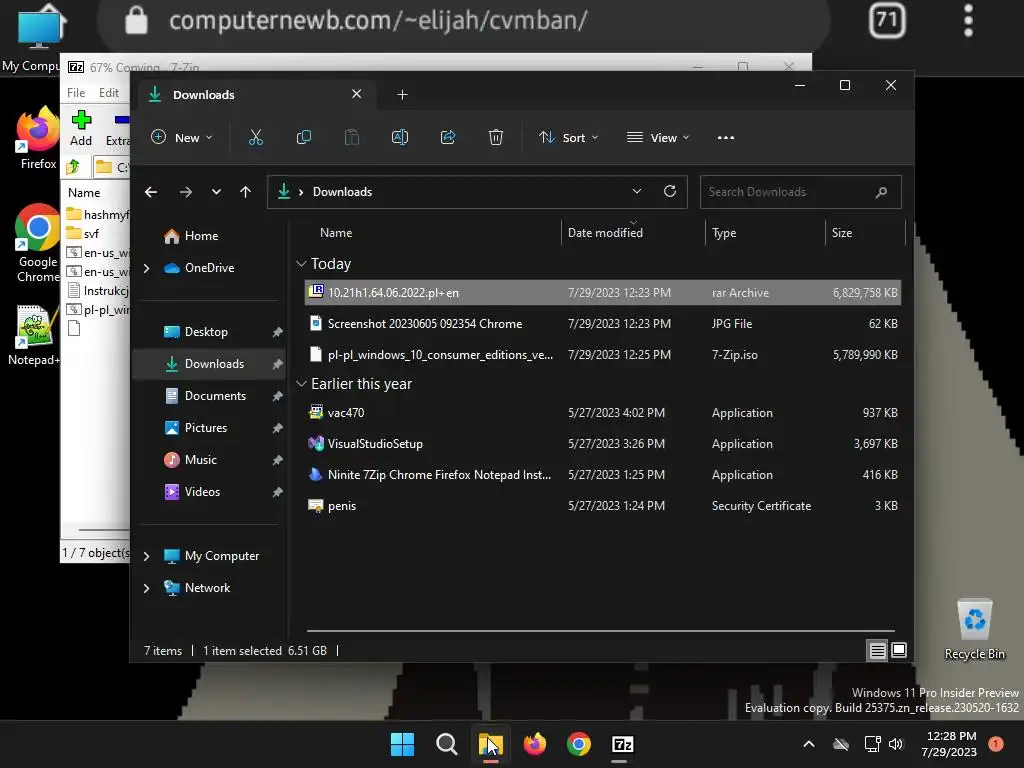Open the New dropdown menu

click(x=182, y=137)
